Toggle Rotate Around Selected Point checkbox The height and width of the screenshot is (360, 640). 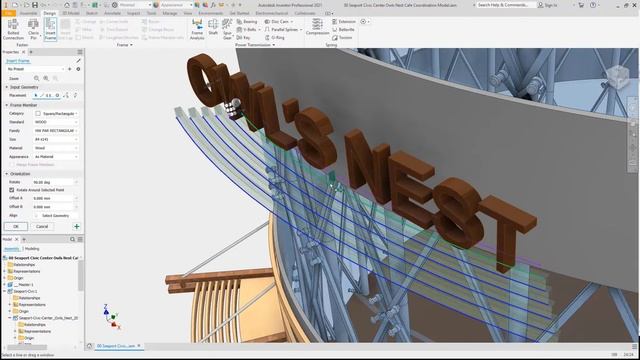(x=12, y=190)
